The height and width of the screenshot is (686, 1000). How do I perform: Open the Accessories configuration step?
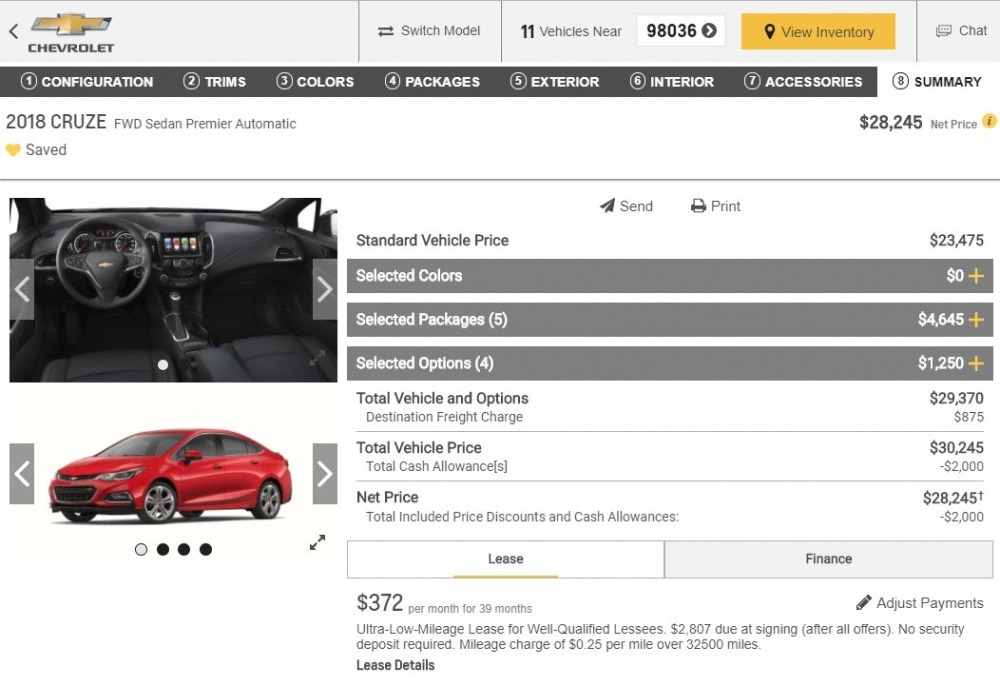click(x=801, y=82)
